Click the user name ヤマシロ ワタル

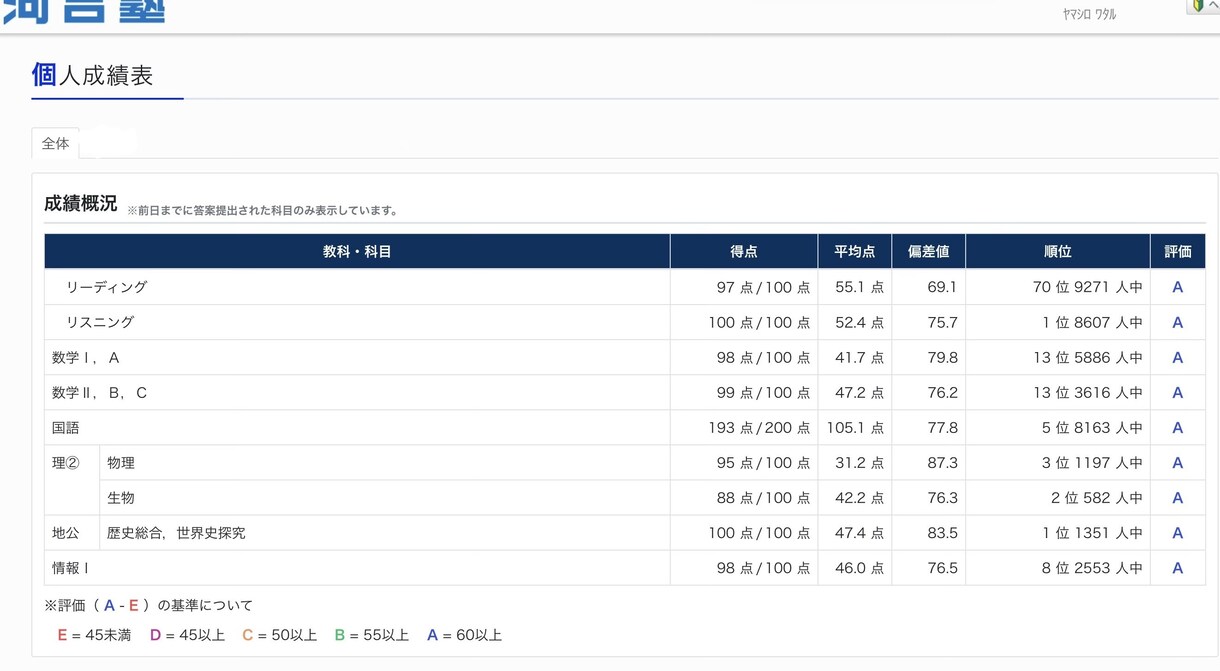pyautogui.click(x=1089, y=15)
